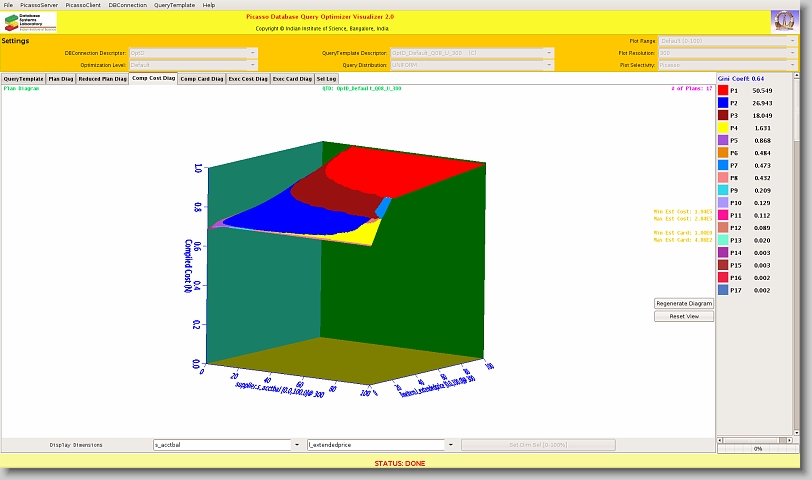Image resolution: width=812 pixels, height=480 pixels.
Task: Select the blue P2 plan legend box
Action: point(723,103)
